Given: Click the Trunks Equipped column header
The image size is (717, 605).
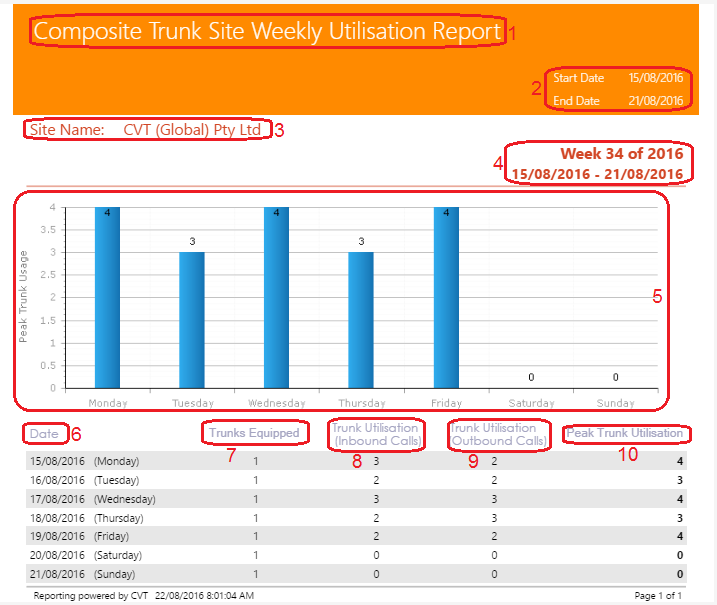Looking at the screenshot, I should [254, 433].
